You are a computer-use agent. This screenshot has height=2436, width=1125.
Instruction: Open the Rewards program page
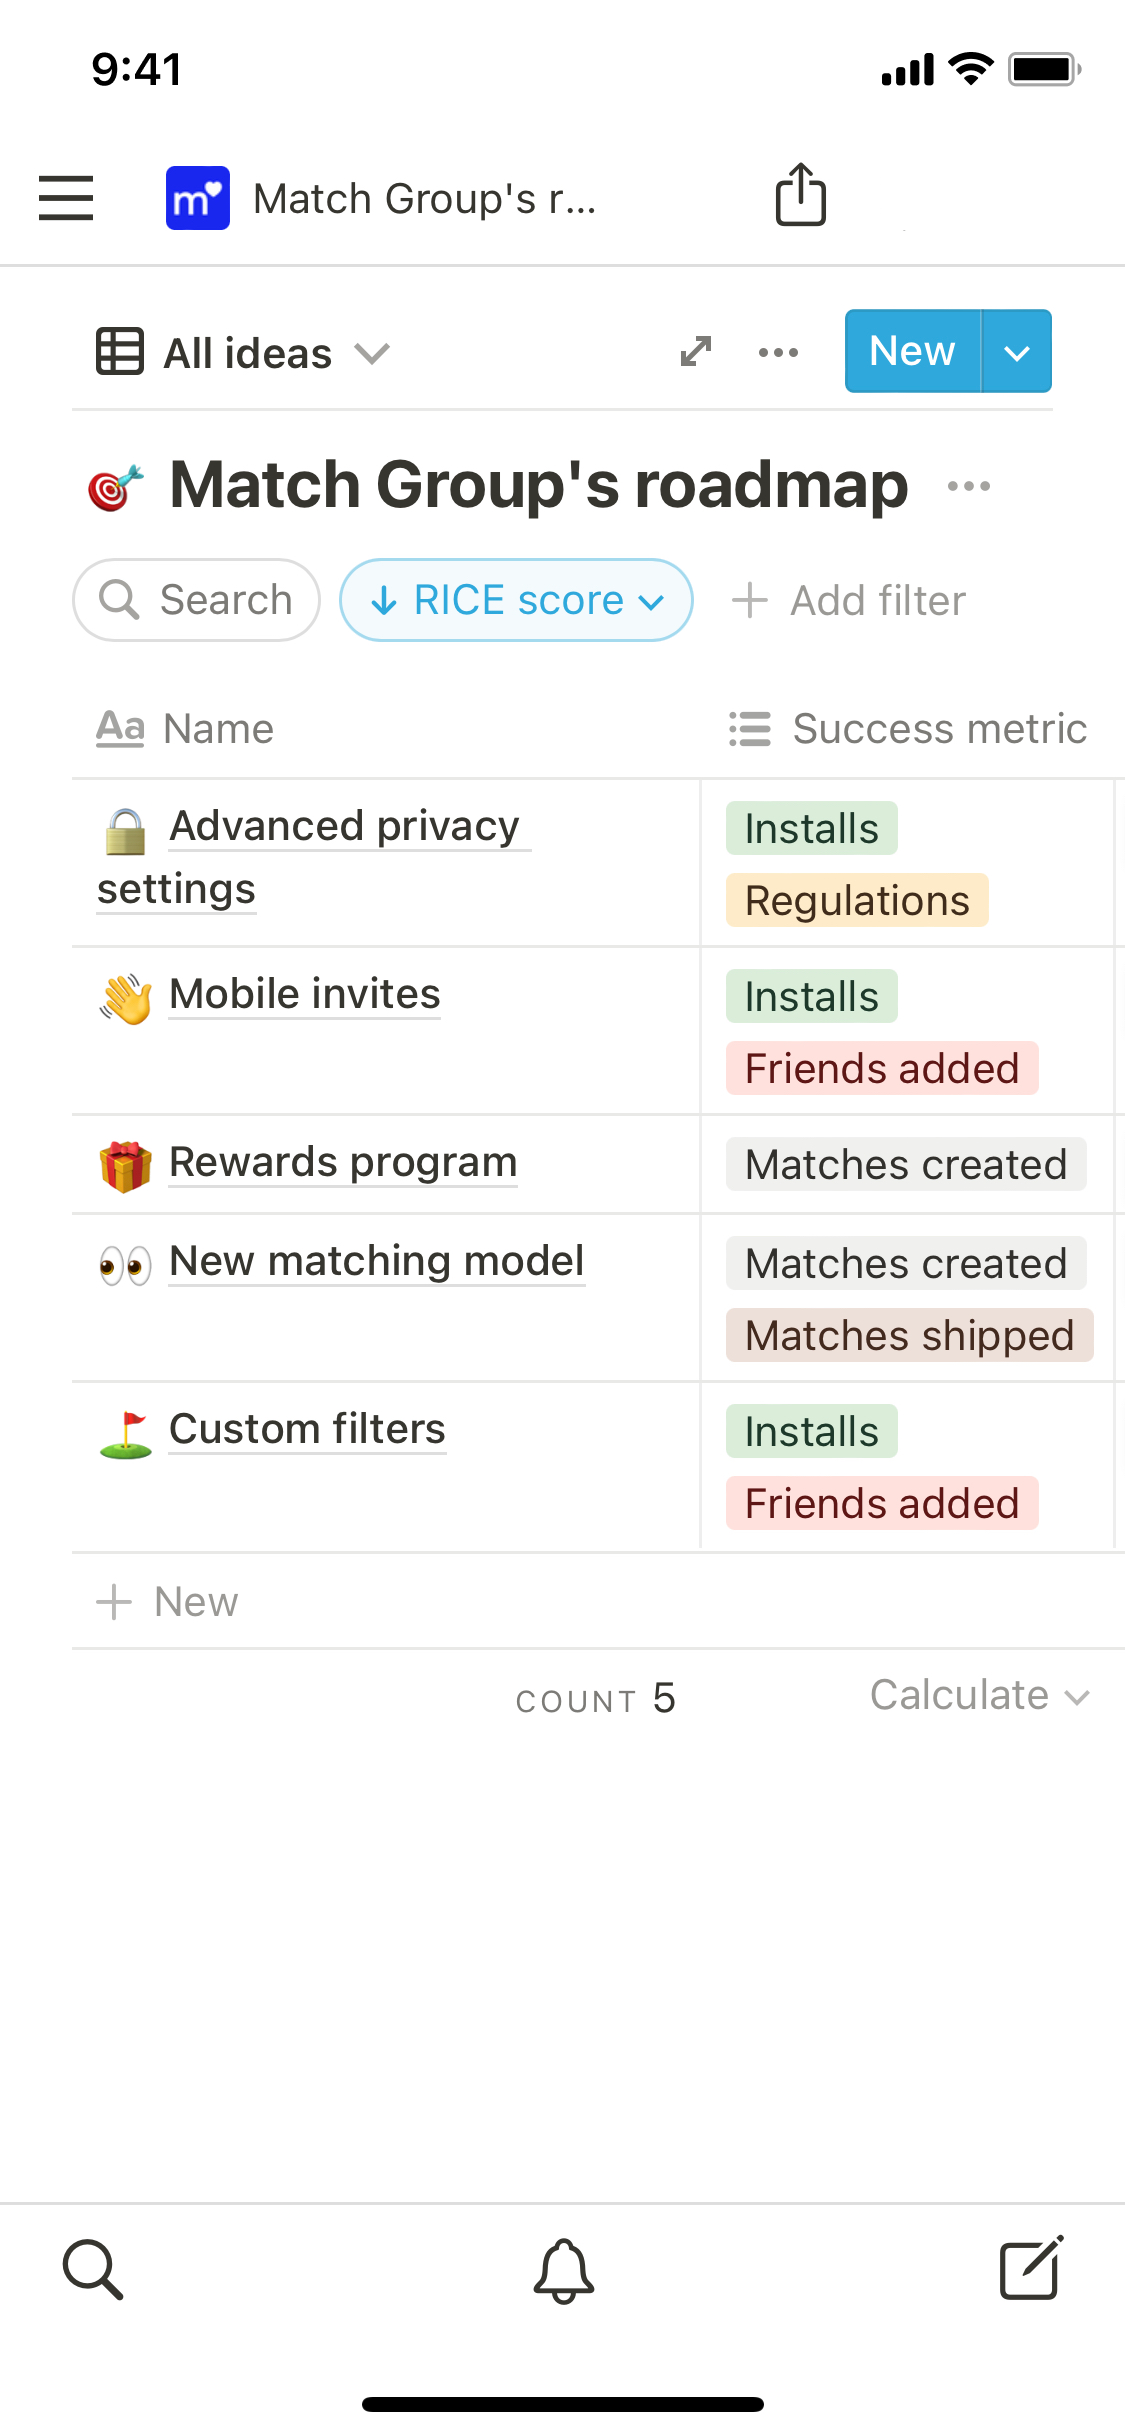(x=343, y=1162)
